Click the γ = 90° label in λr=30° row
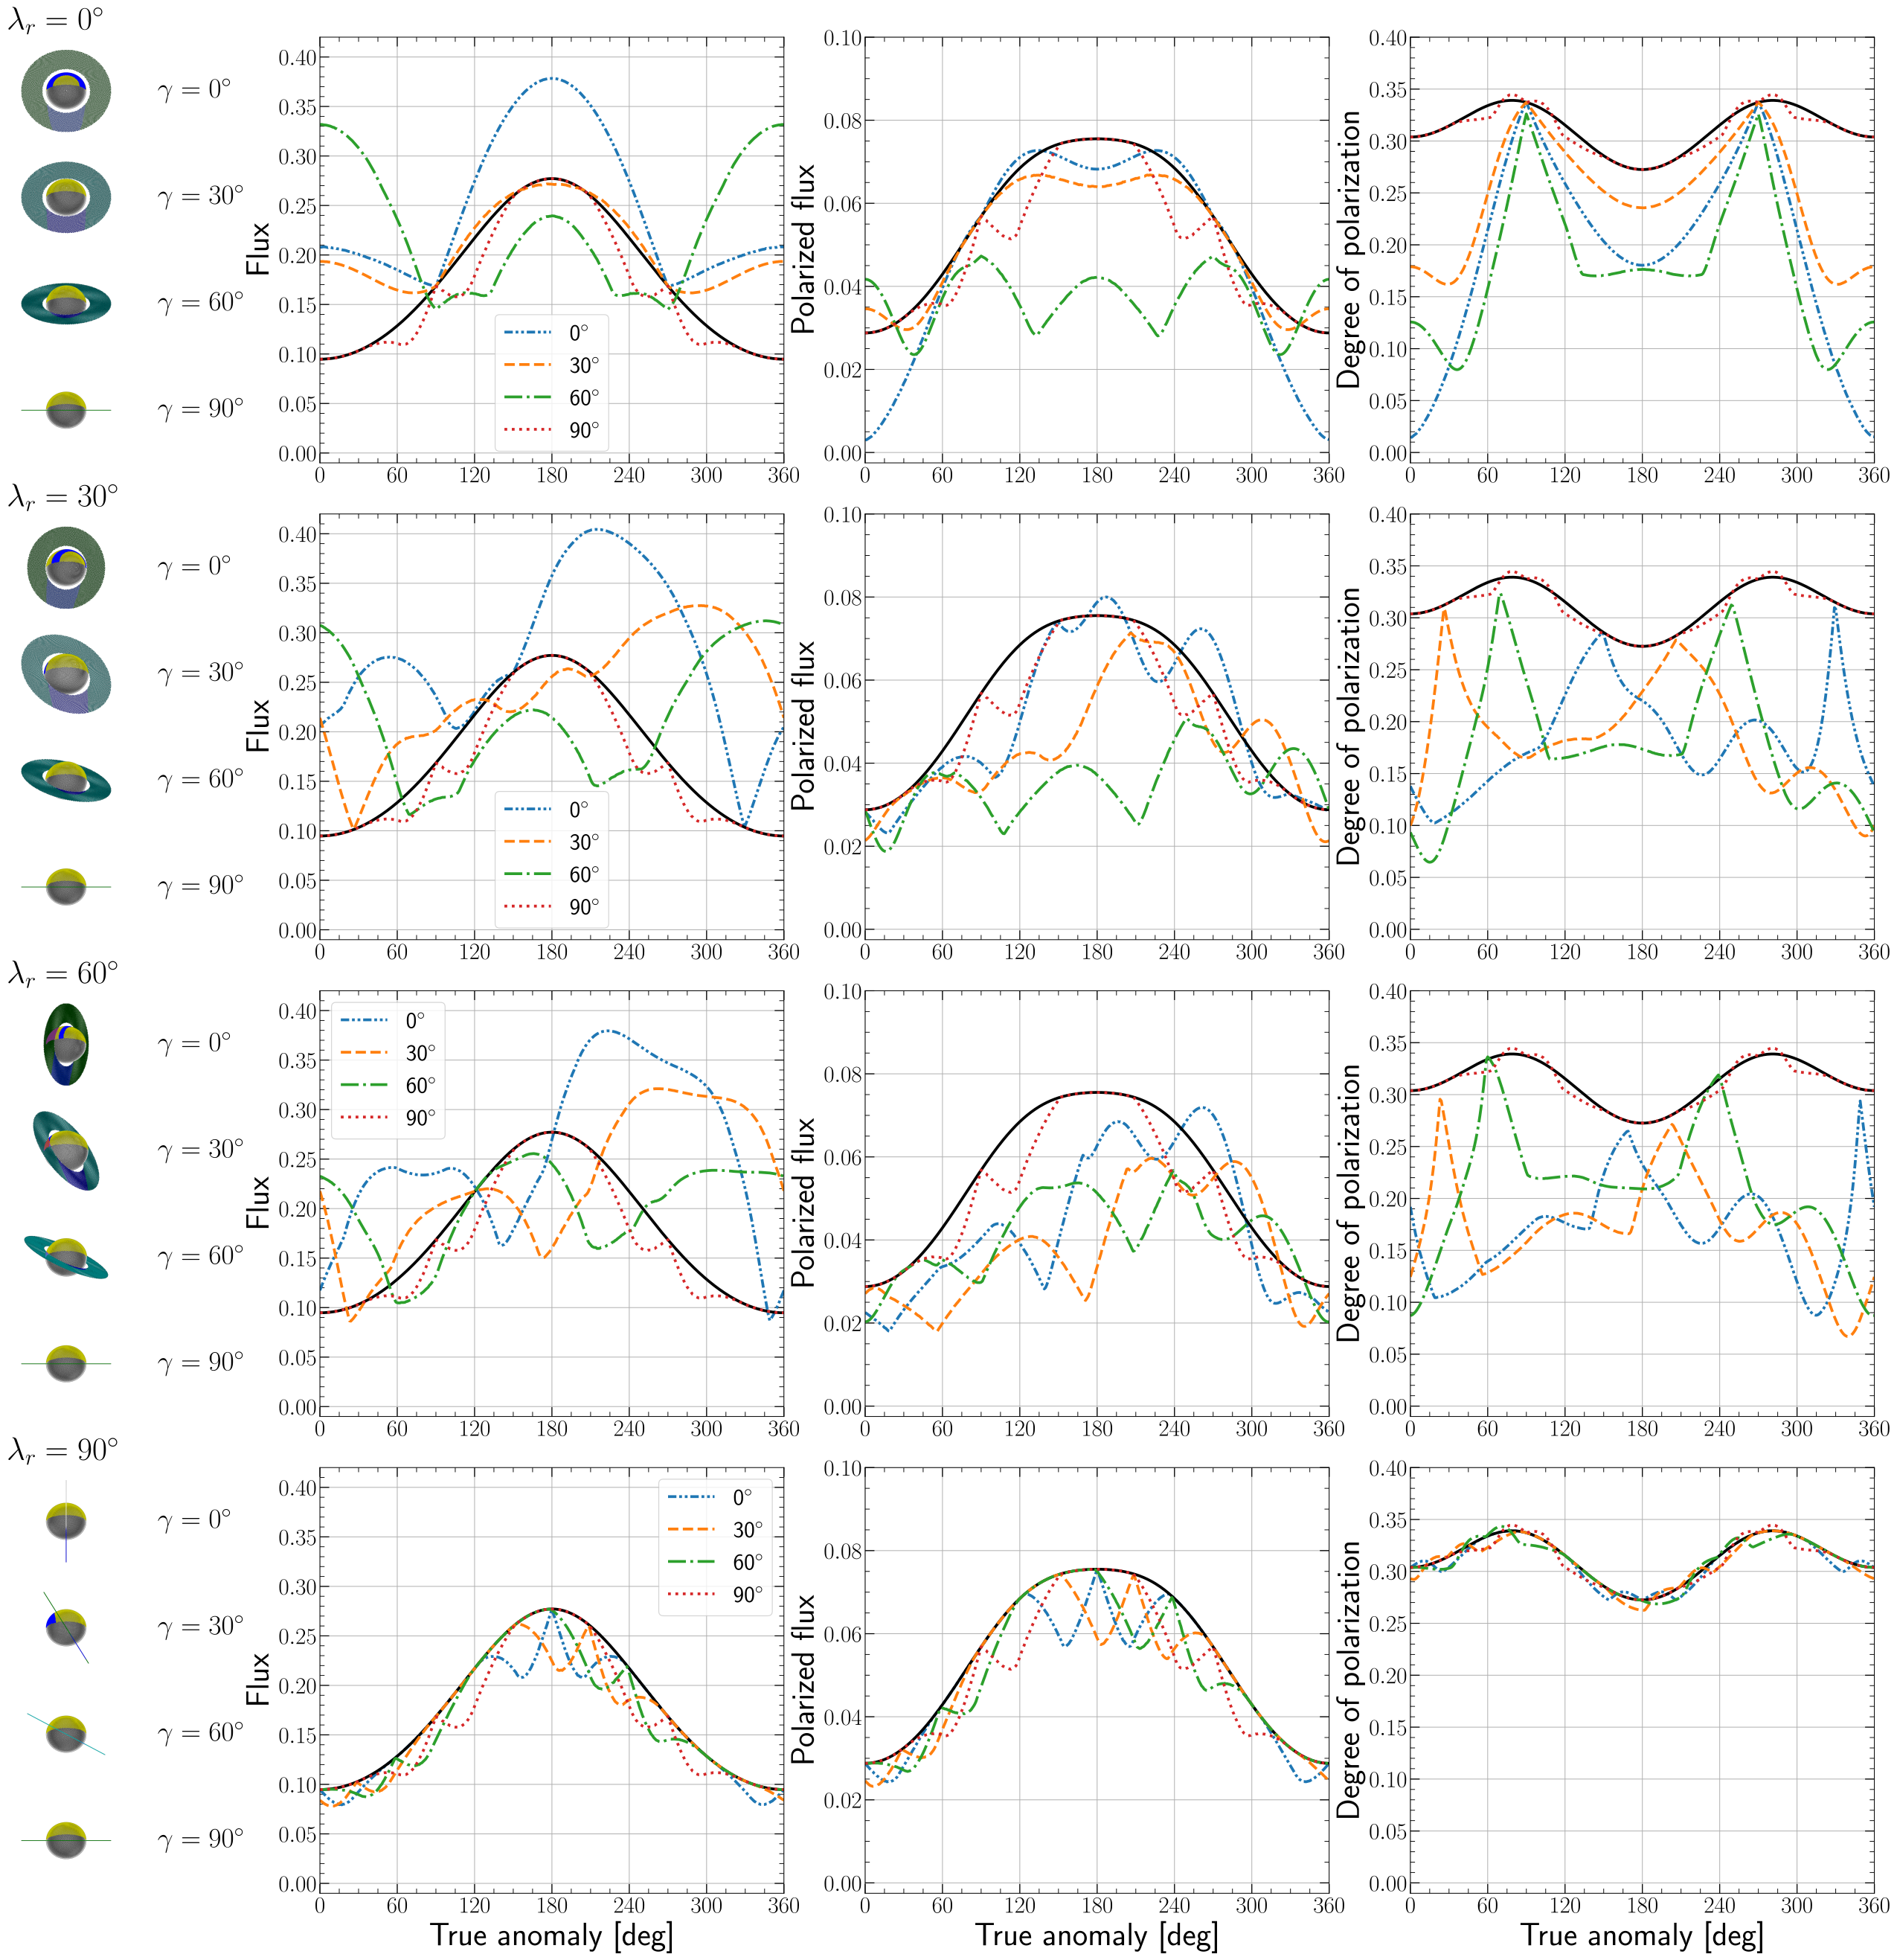Viewport: 1897px width, 1960px height. tap(201, 886)
